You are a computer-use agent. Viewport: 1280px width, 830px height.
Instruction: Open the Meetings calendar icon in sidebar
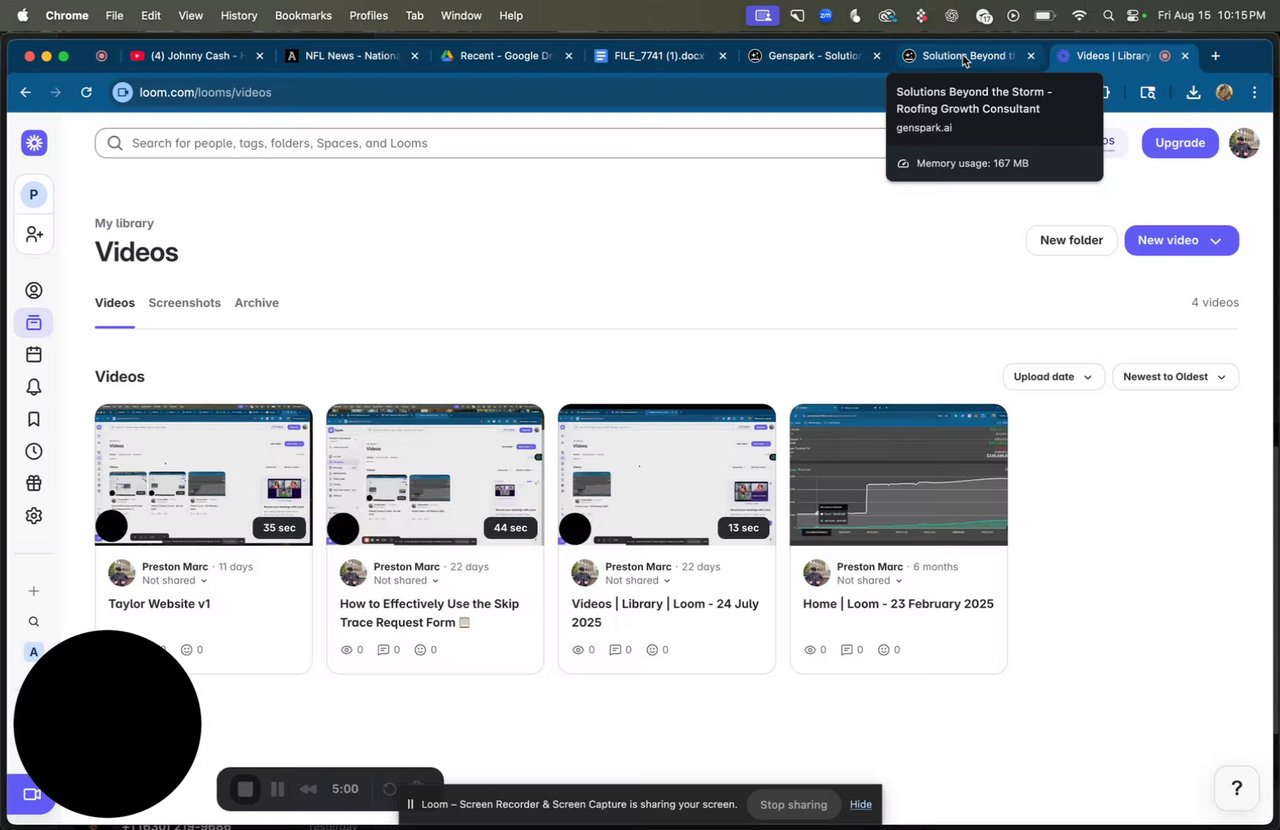34,355
